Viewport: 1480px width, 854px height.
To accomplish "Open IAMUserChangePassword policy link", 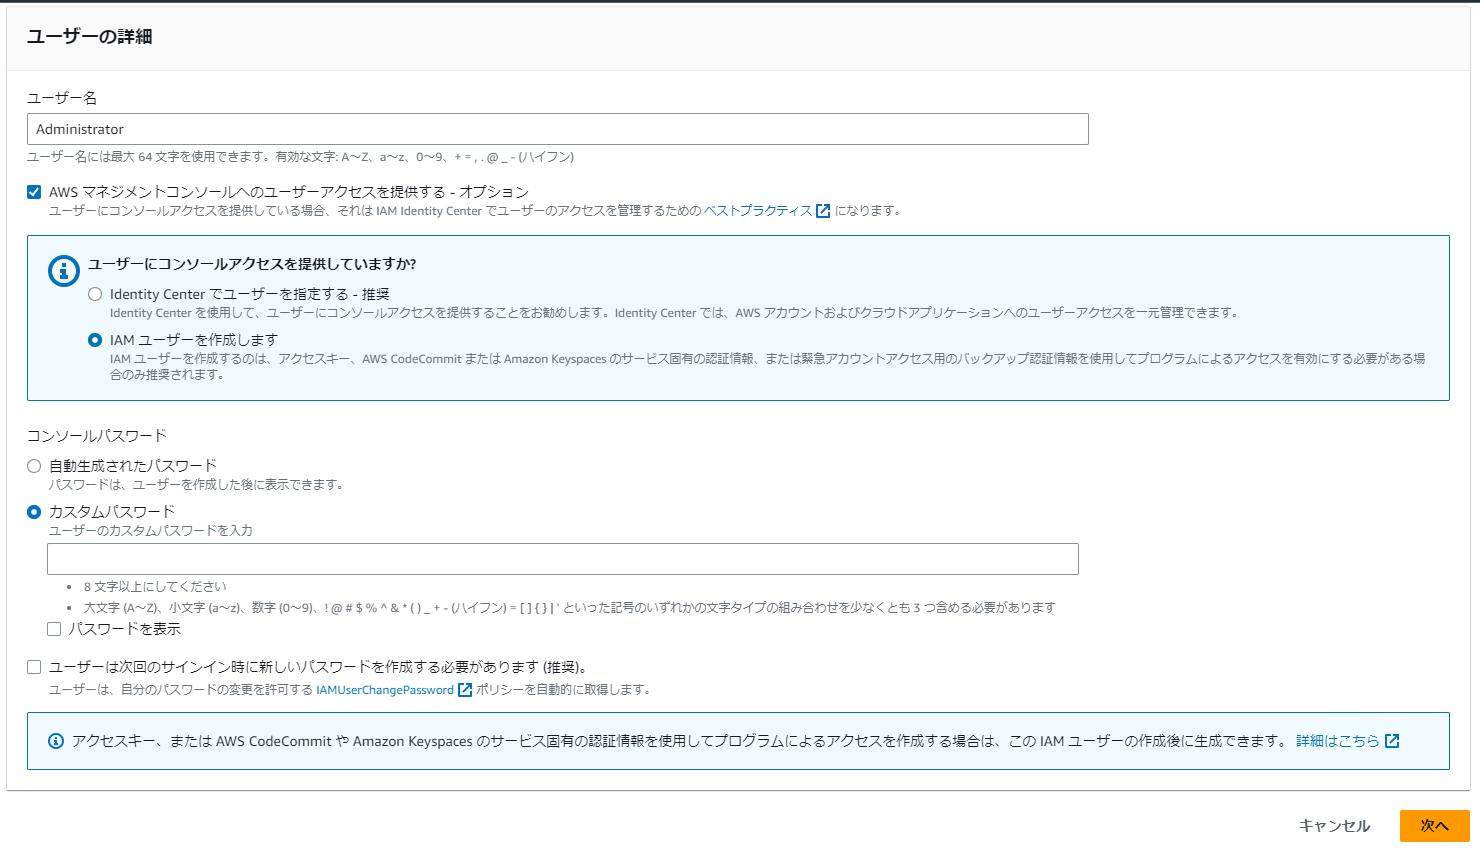I will coord(385,690).
